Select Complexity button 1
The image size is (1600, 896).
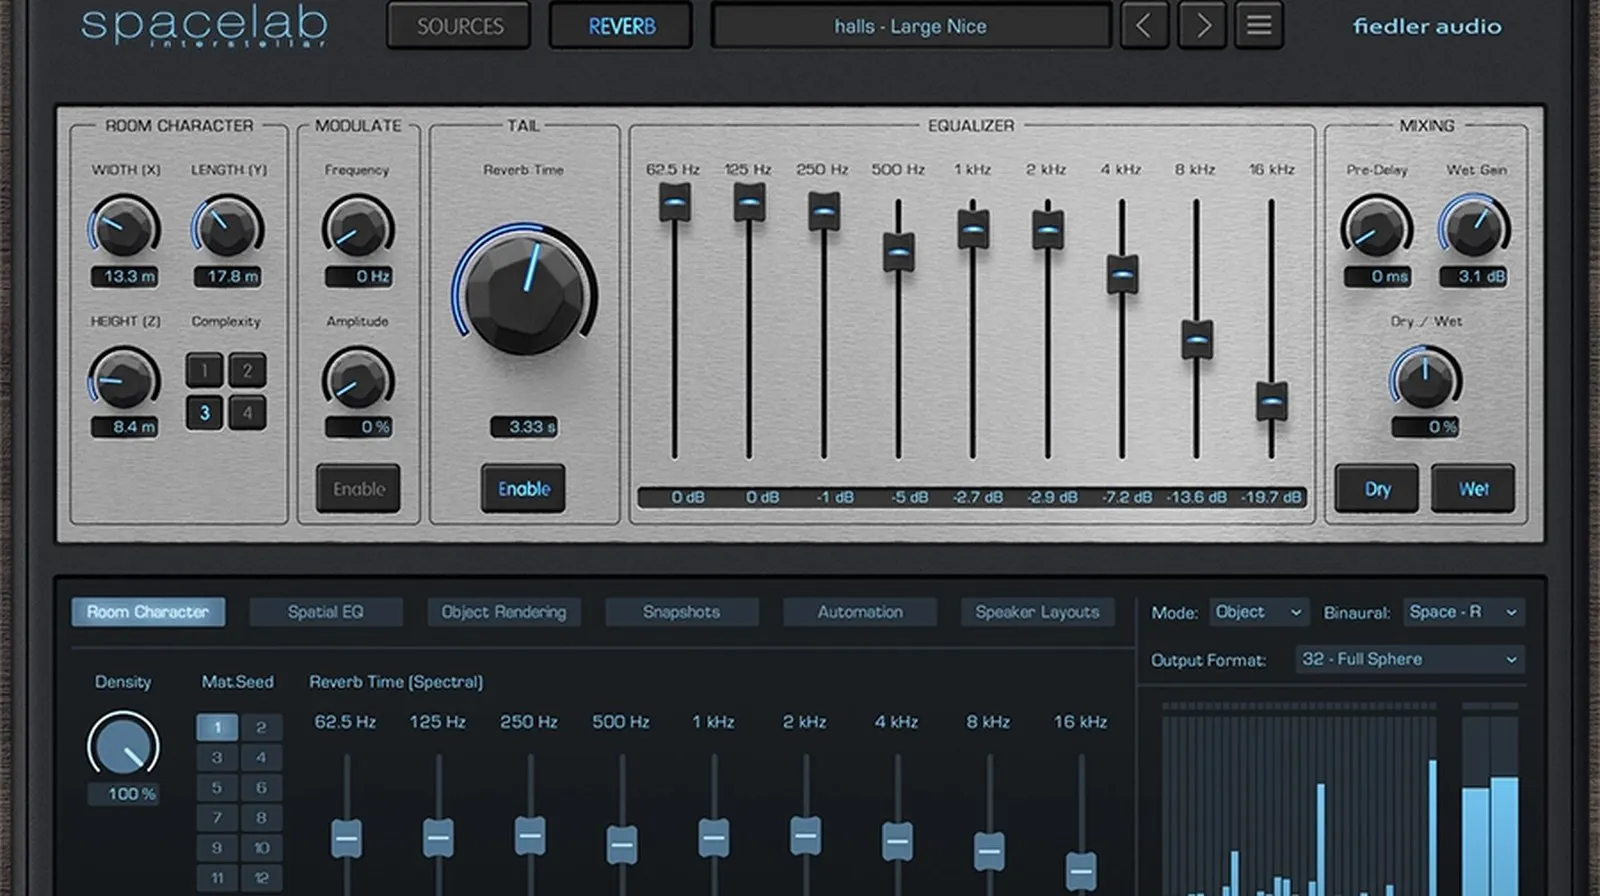point(205,371)
